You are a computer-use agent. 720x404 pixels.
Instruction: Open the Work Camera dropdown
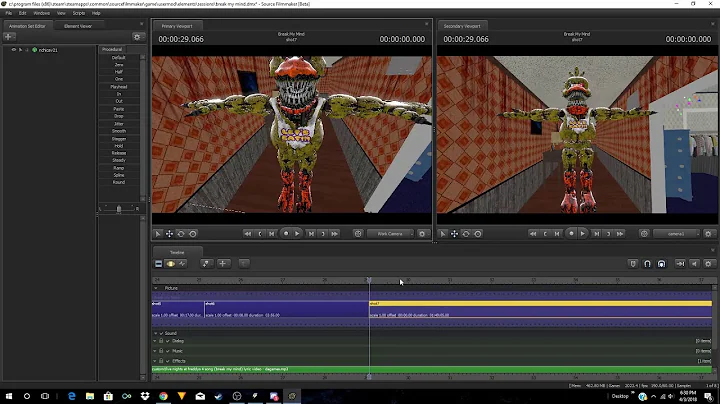[390, 234]
